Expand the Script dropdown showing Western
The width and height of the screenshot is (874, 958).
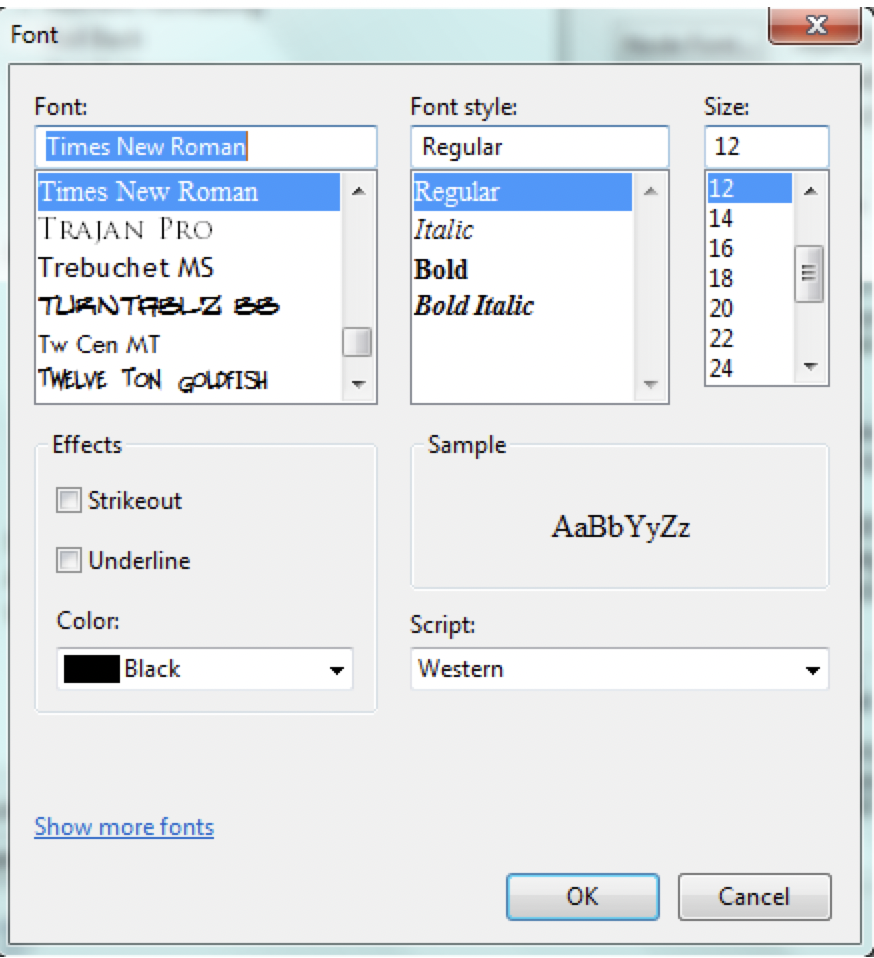click(812, 670)
